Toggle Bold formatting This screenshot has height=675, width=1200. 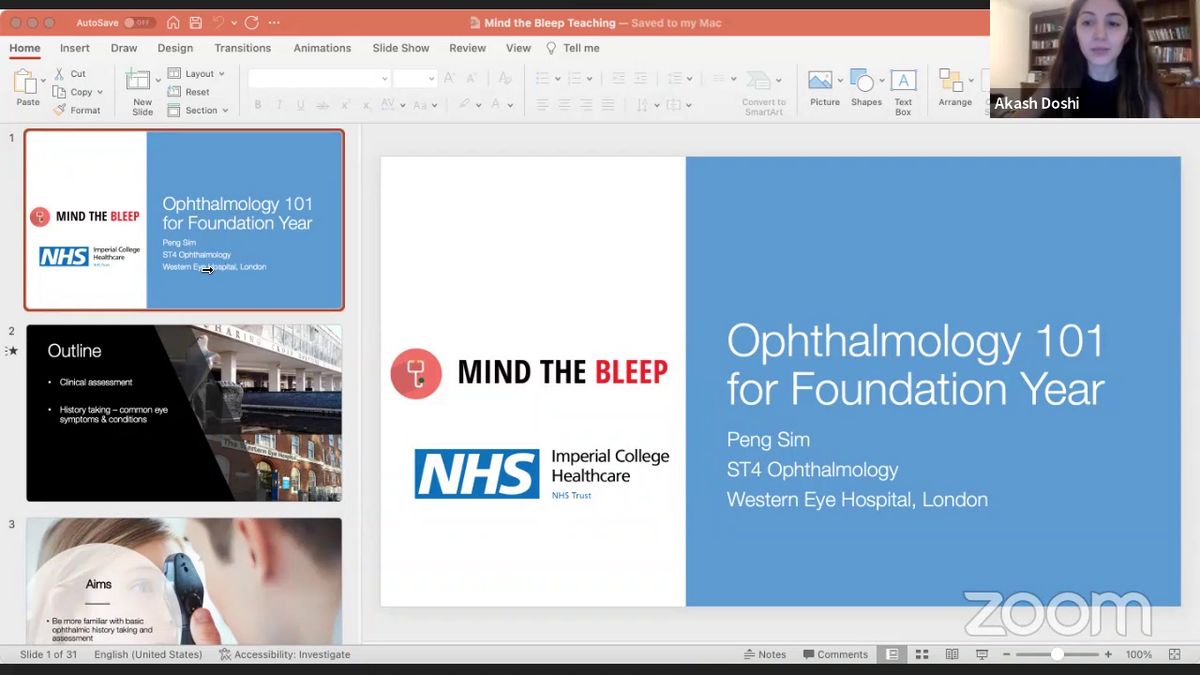coord(257,105)
